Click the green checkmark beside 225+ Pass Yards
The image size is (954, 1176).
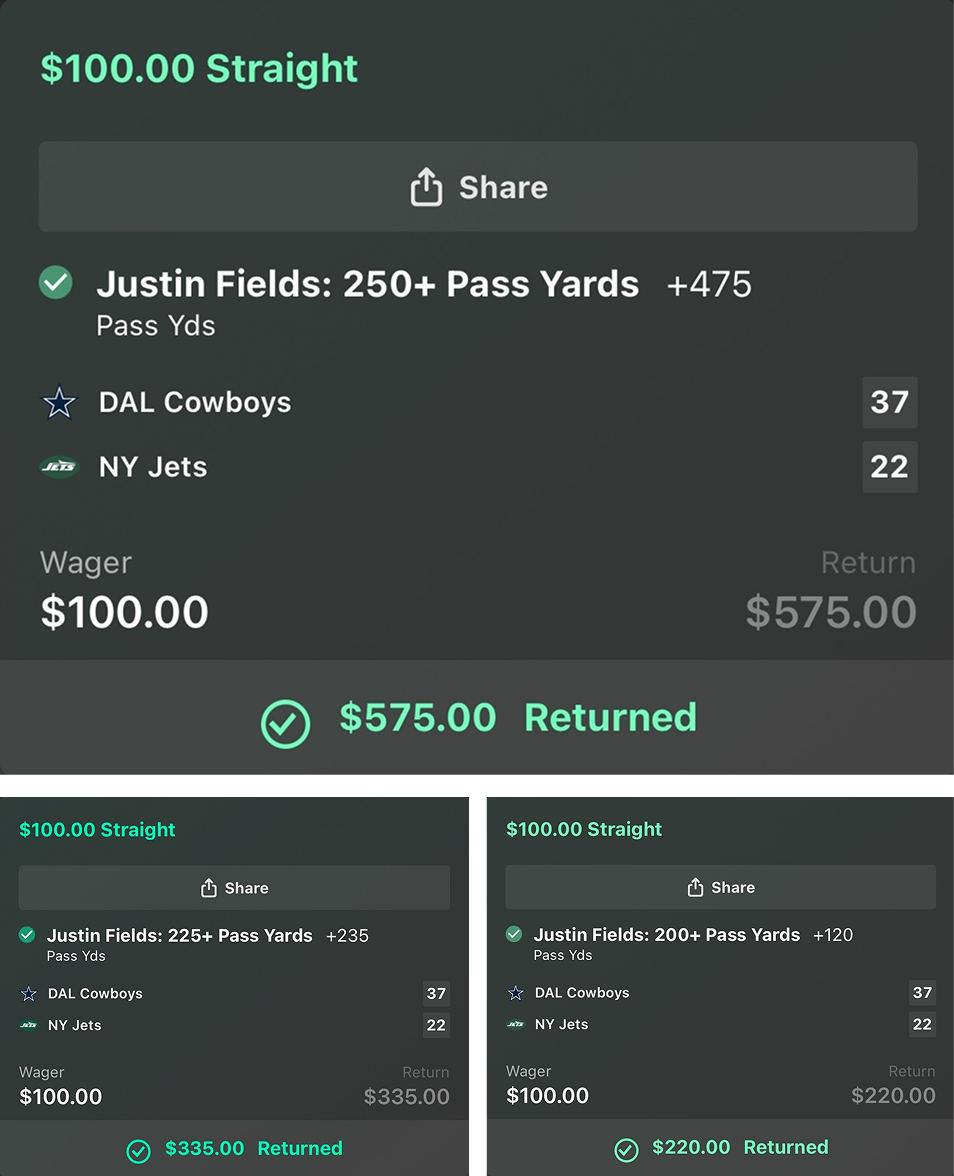click(x=27, y=935)
